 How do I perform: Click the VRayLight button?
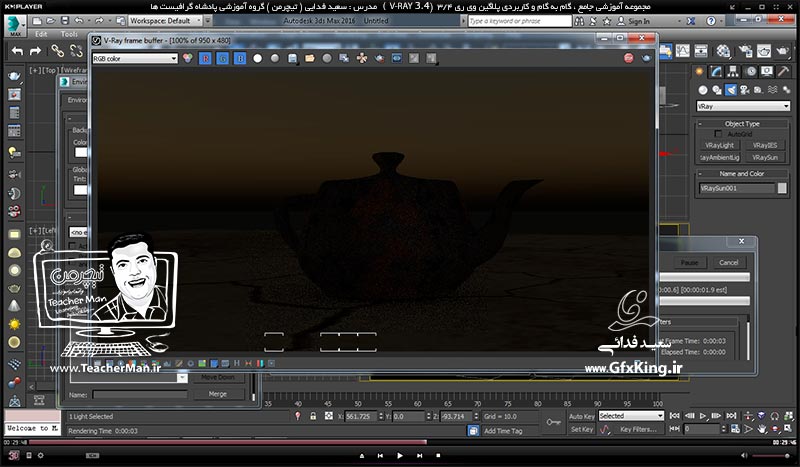[x=719, y=145]
